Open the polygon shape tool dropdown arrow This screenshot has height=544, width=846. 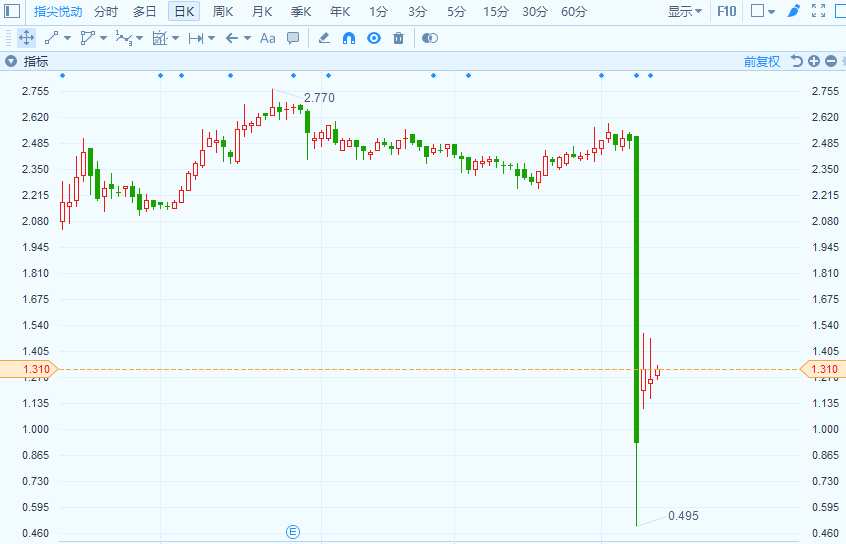tap(103, 38)
